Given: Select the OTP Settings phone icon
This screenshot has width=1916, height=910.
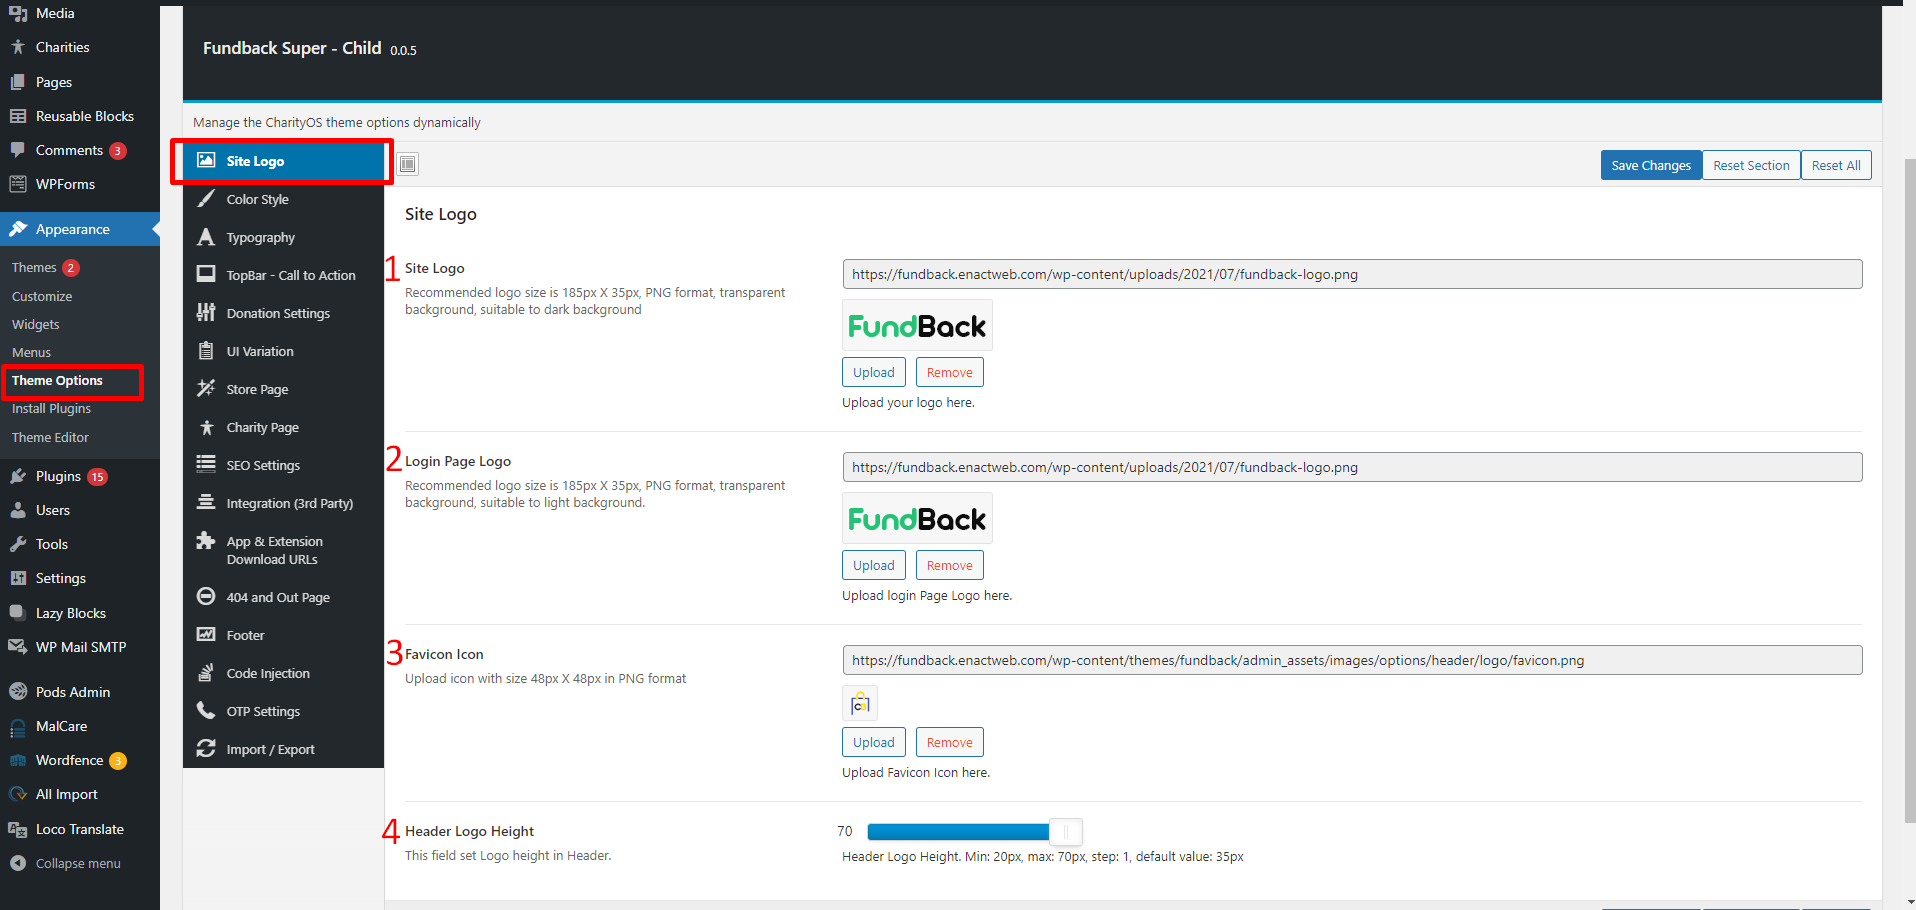Looking at the screenshot, I should tap(205, 711).
